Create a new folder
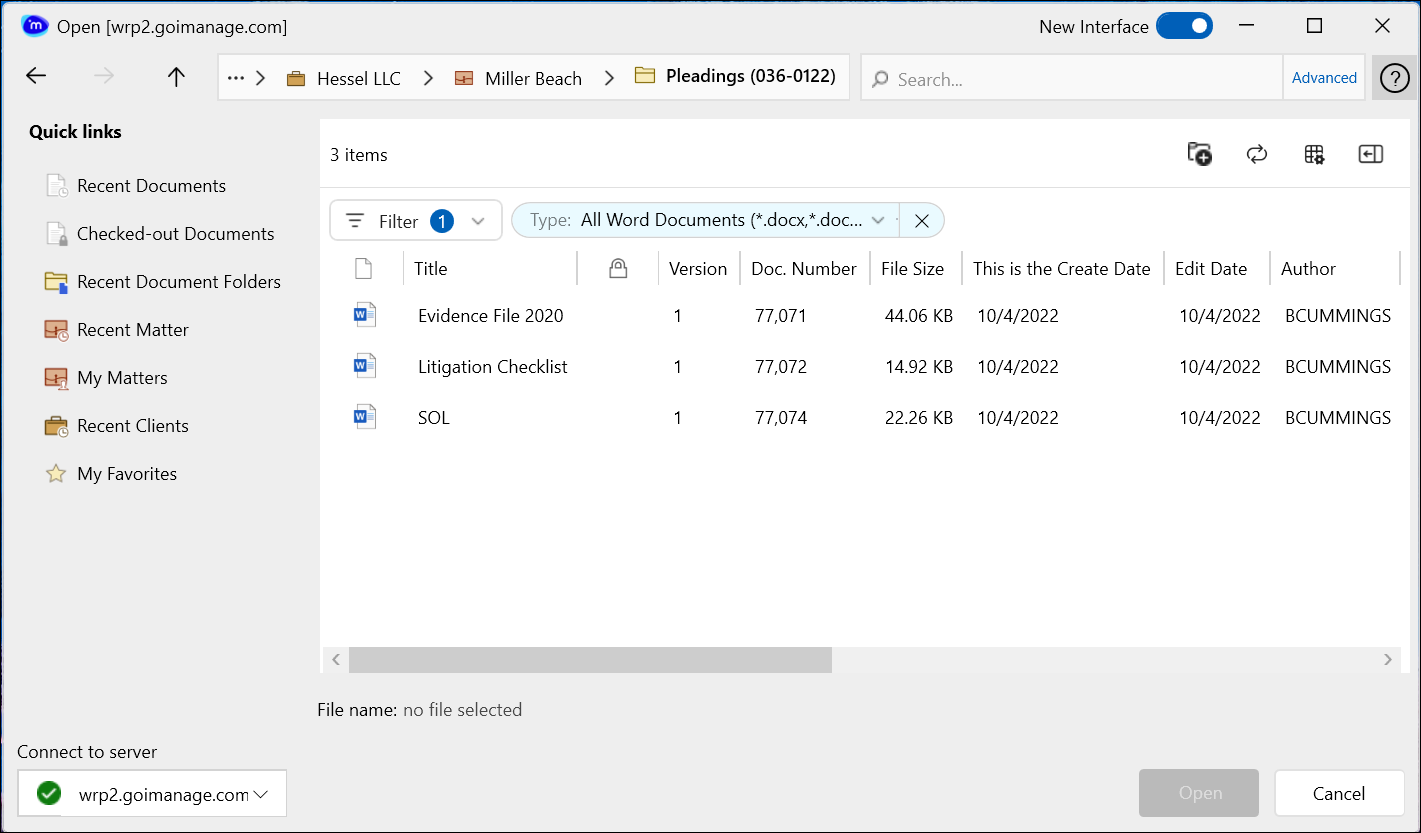This screenshot has height=833, width=1421. coord(1199,154)
